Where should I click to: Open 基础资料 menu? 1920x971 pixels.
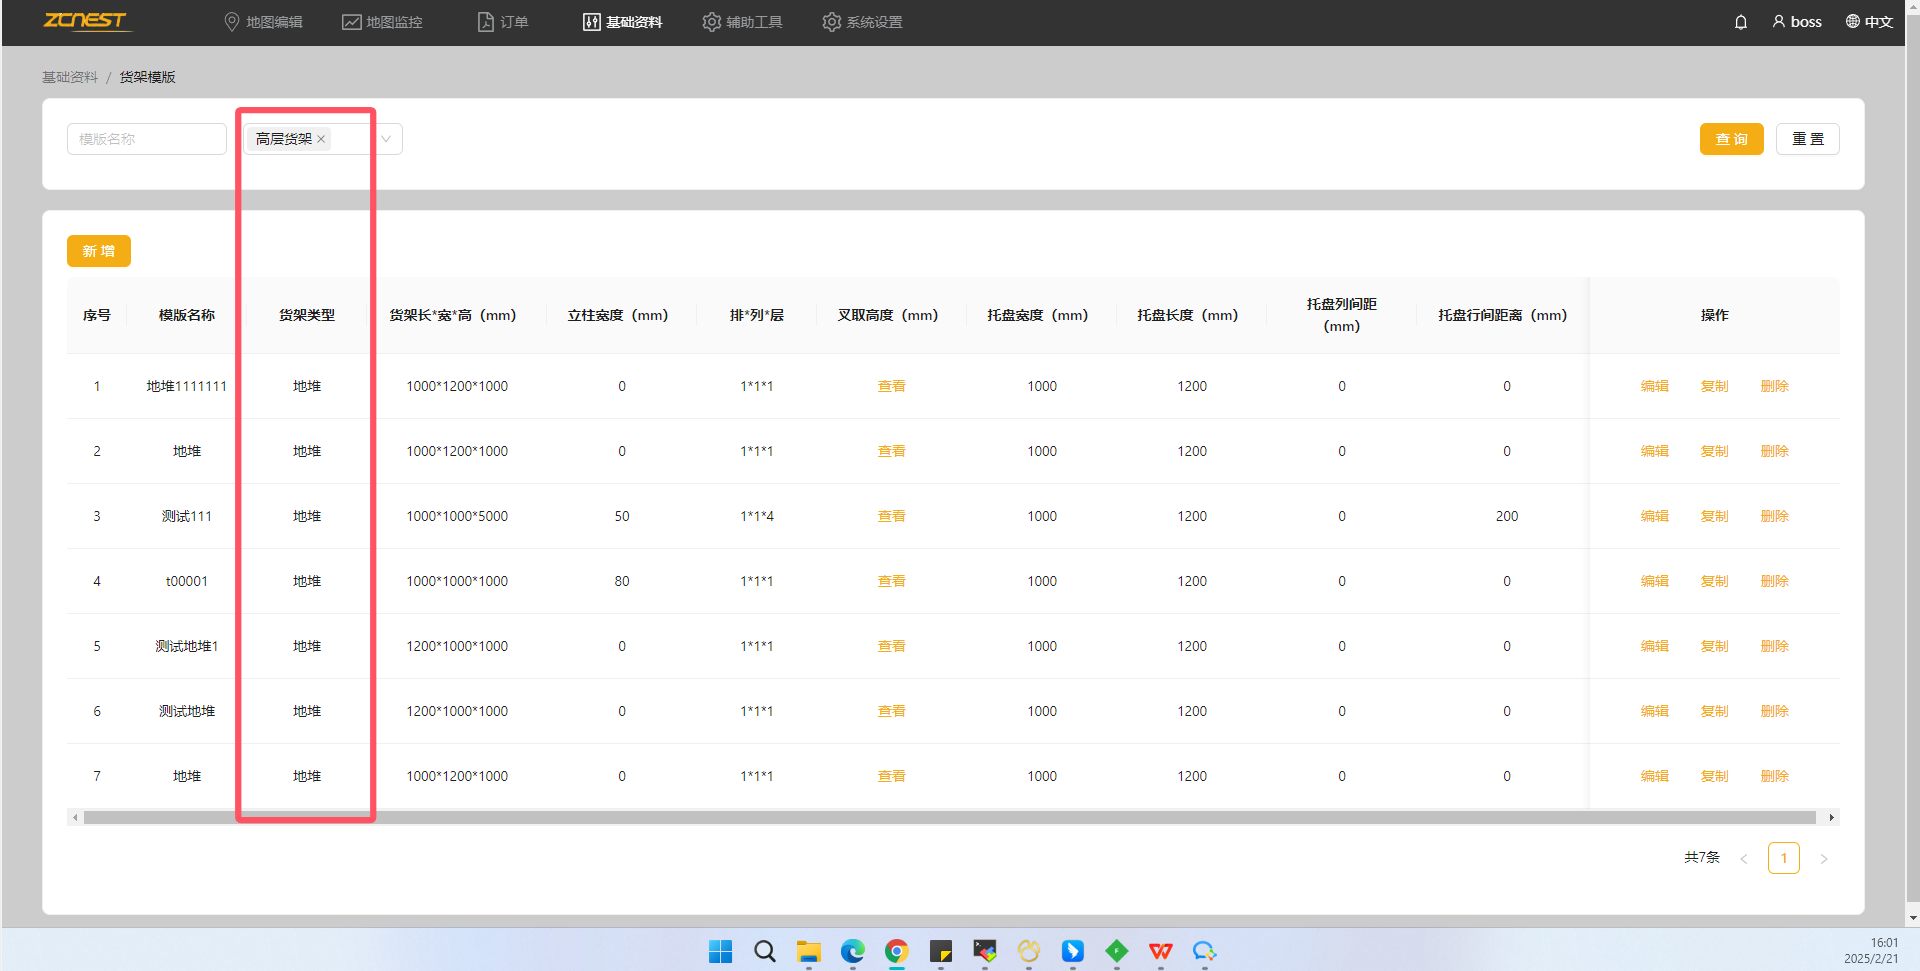coord(623,22)
